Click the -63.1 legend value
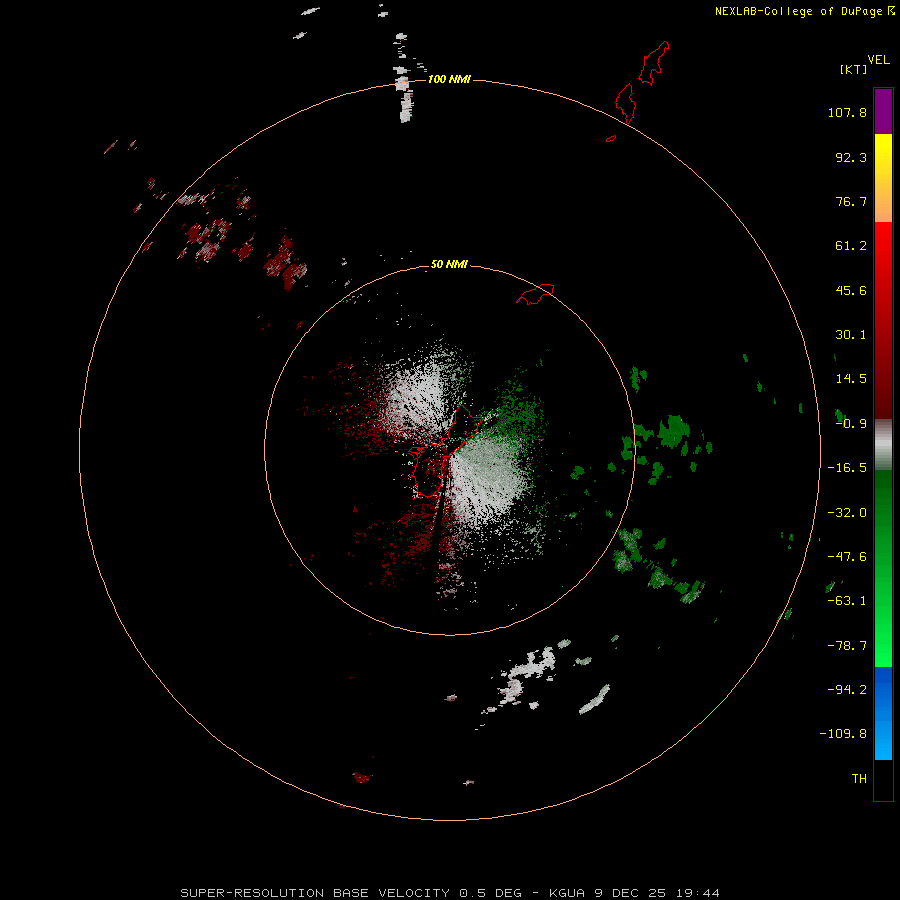 (x=847, y=601)
